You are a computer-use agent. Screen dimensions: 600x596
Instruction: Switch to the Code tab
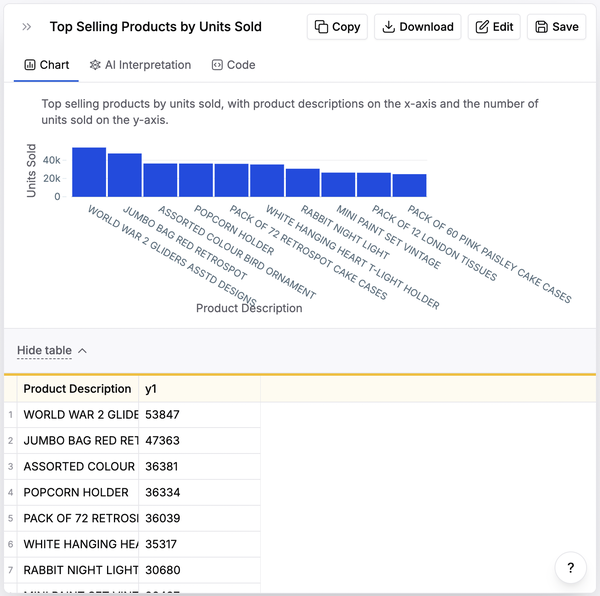tap(233, 65)
